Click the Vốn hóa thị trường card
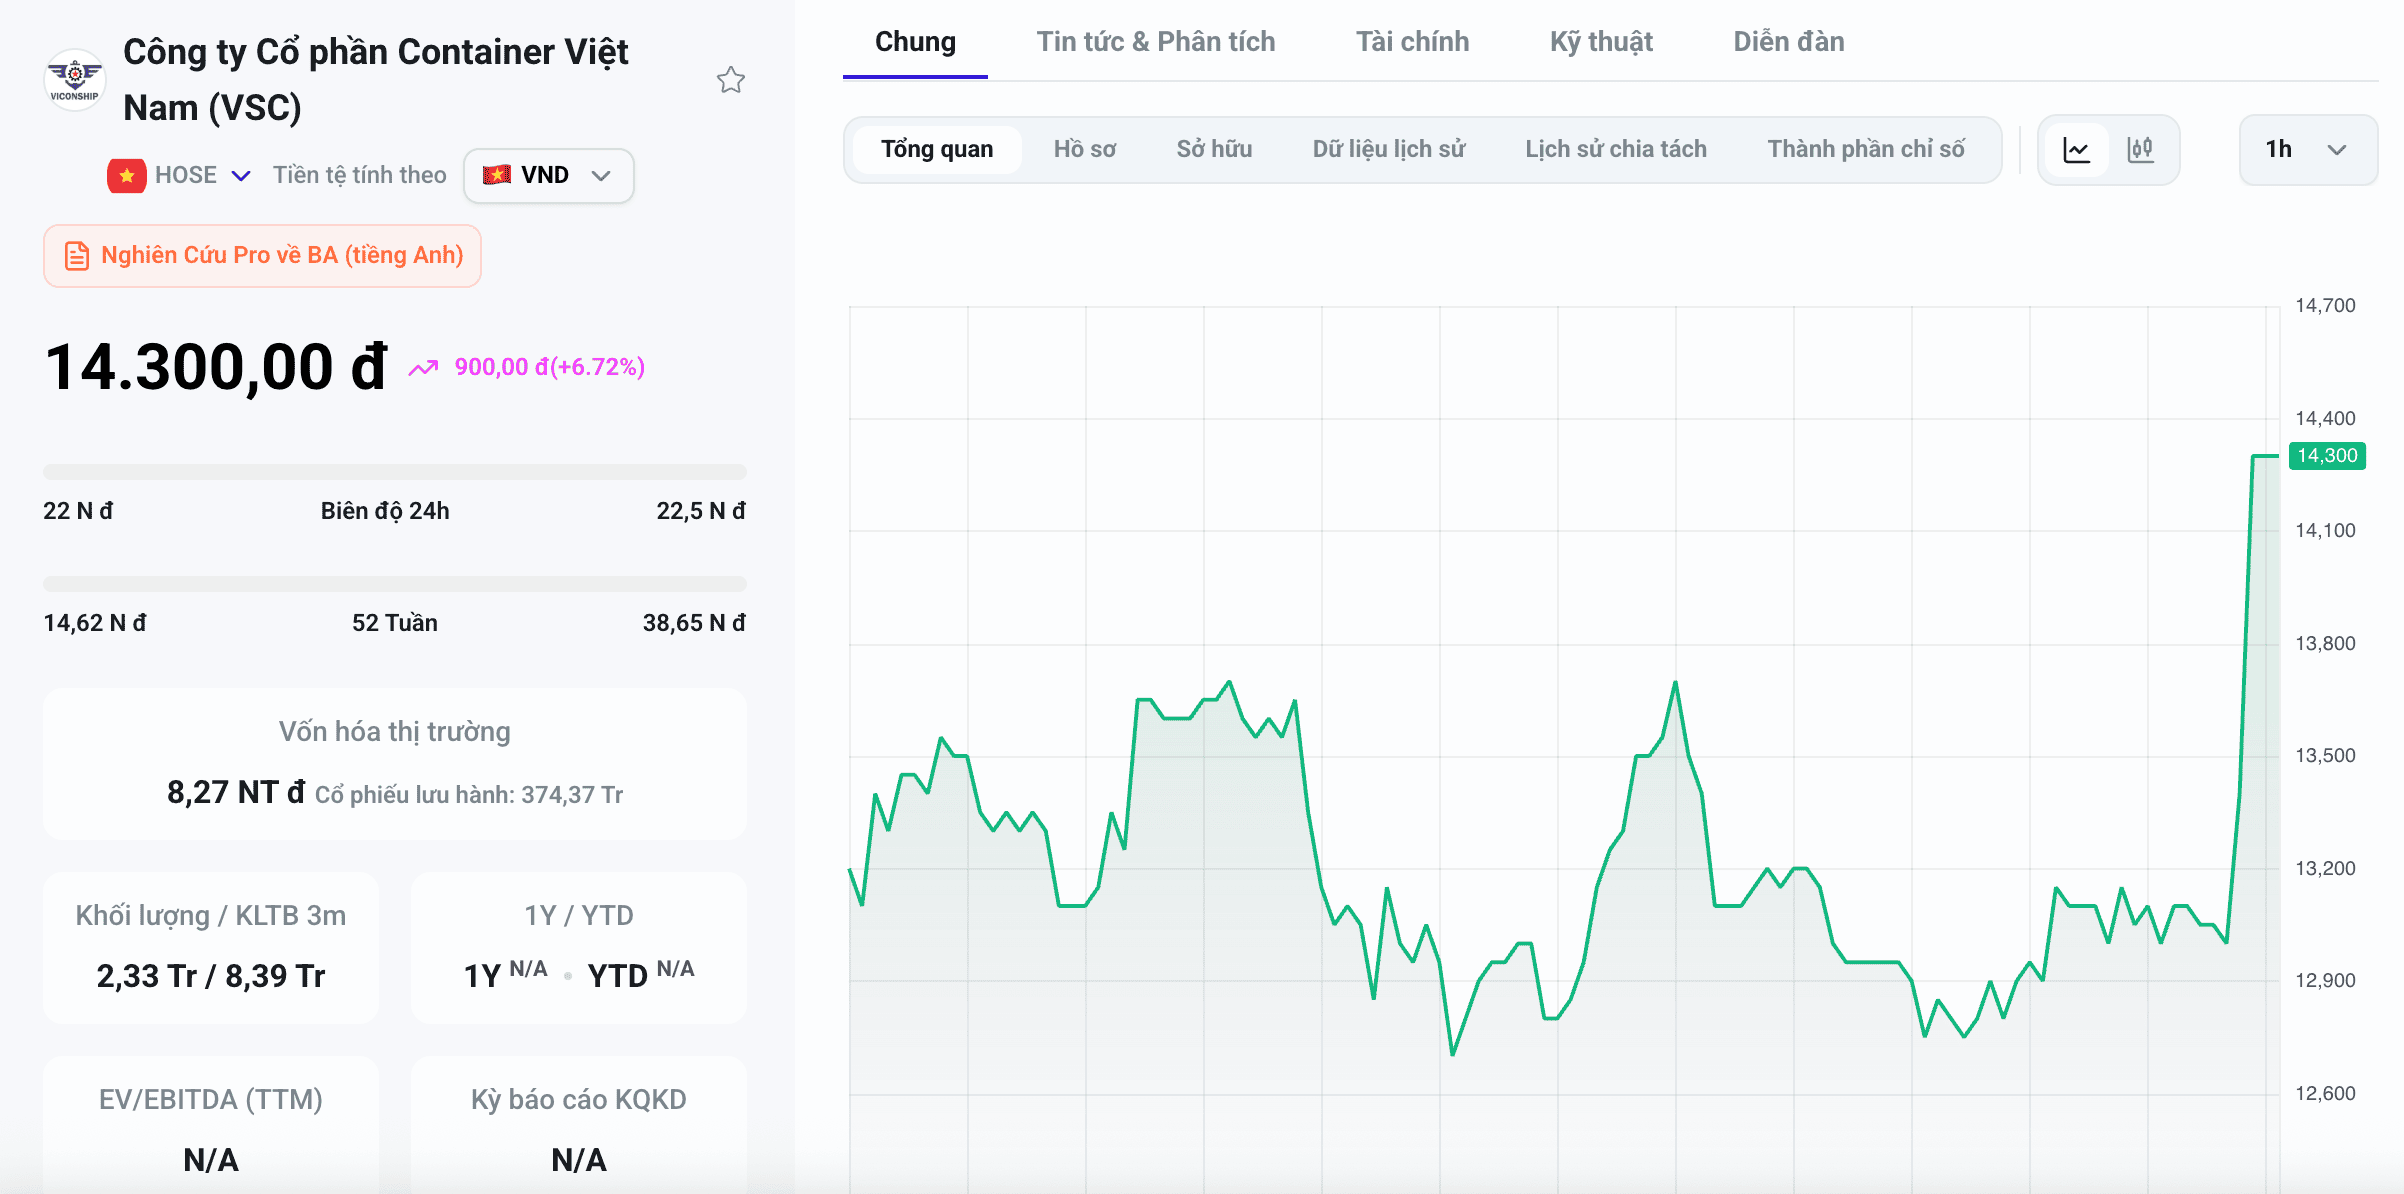2404x1194 pixels. click(395, 764)
